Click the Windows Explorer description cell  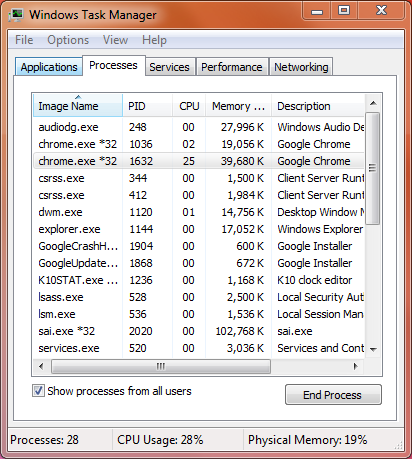pyautogui.click(x=320, y=229)
